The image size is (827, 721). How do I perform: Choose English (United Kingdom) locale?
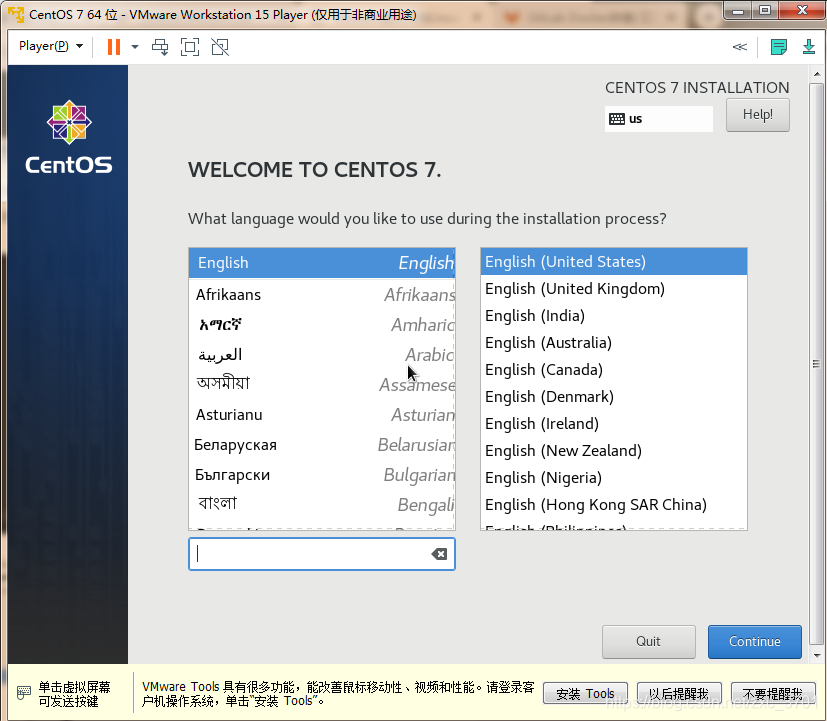pyautogui.click(x=614, y=289)
